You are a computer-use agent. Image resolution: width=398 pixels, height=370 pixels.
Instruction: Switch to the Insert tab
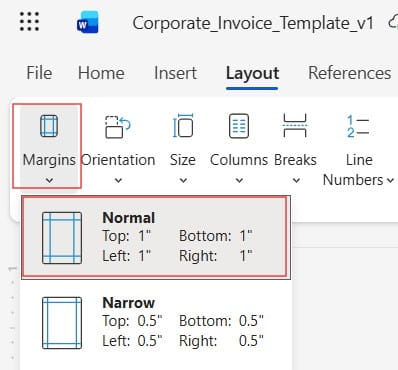pyautogui.click(x=175, y=73)
